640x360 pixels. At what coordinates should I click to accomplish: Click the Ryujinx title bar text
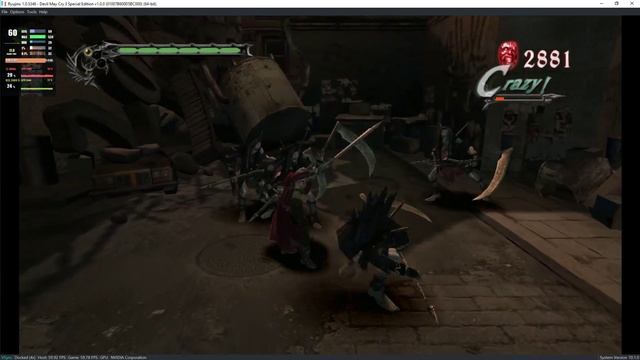(82, 4)
